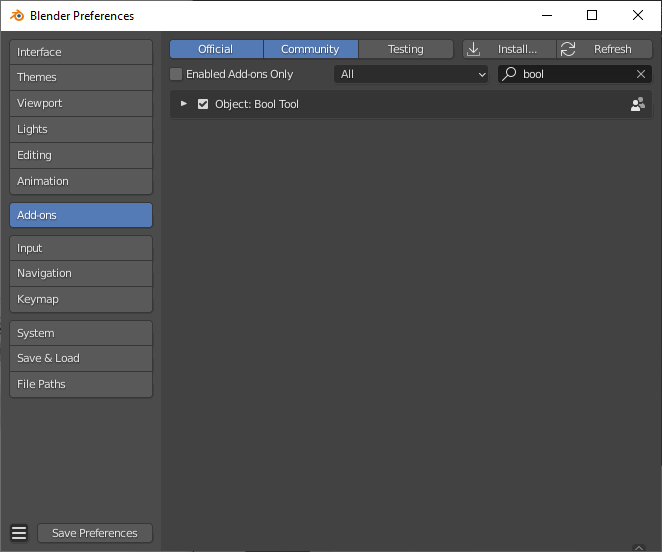Toggle the Official support level filter
This screenshot has height=552, width=662.
[216, 49]
